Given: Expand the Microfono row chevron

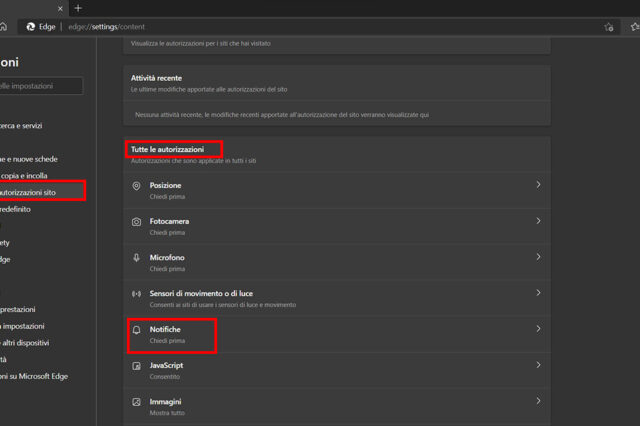Looking at the screenshot, I should coord(538,257).
